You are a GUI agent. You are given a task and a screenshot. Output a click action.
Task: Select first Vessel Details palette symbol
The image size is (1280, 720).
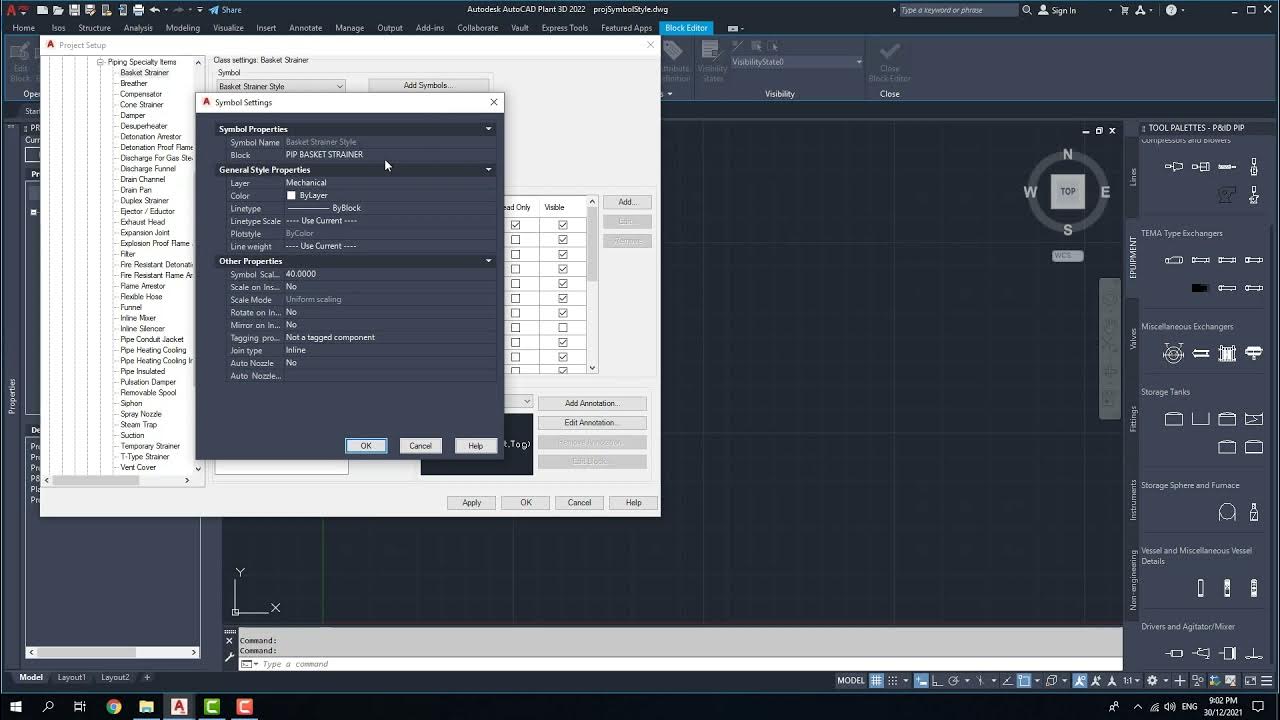click(1201, 589)
